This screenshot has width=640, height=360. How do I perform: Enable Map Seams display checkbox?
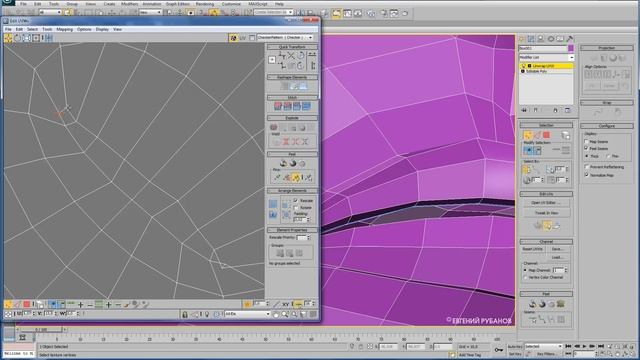coord(587,142)
